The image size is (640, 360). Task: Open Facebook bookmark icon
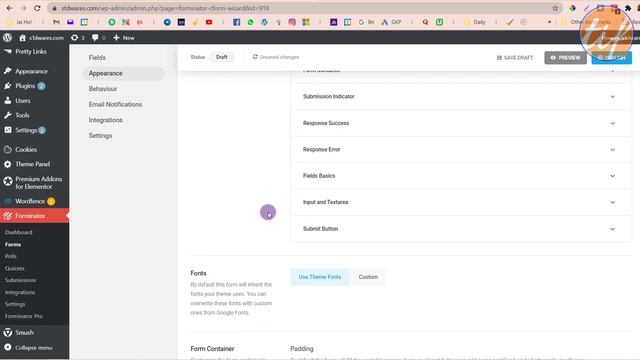point(236,22)
